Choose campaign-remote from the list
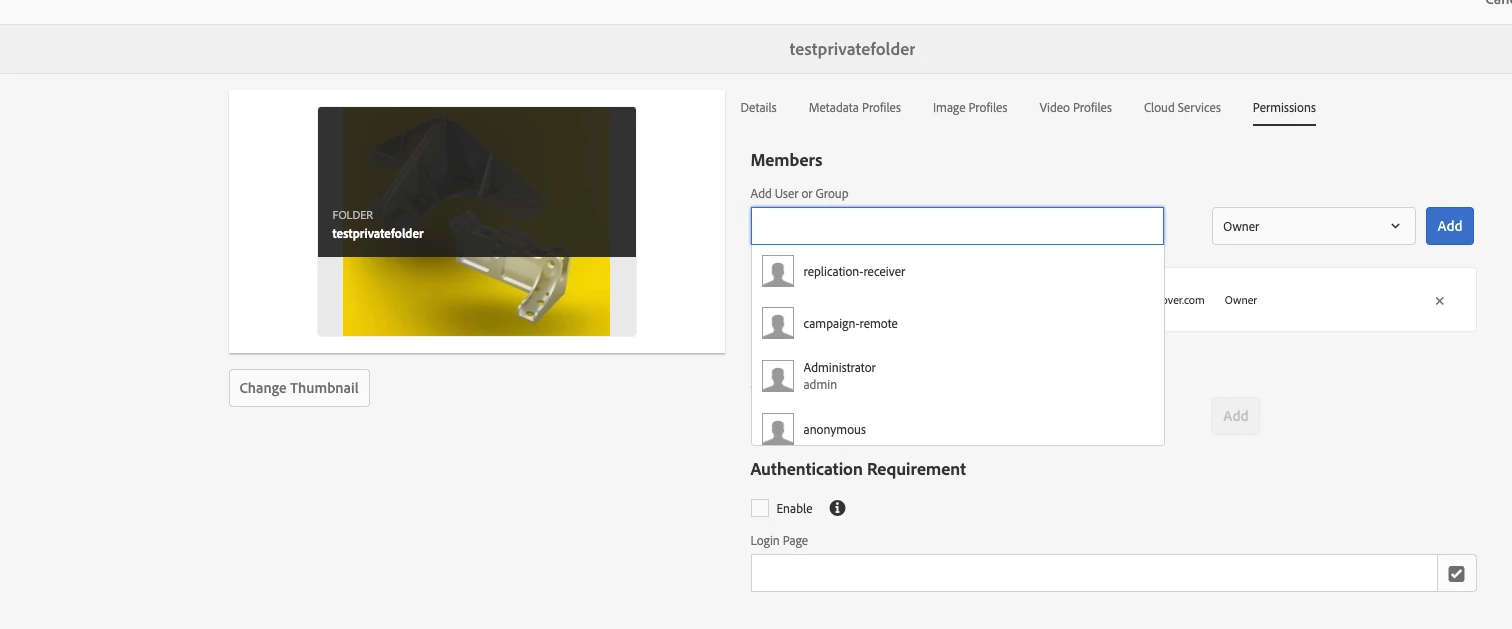 [x=958, y=323]
